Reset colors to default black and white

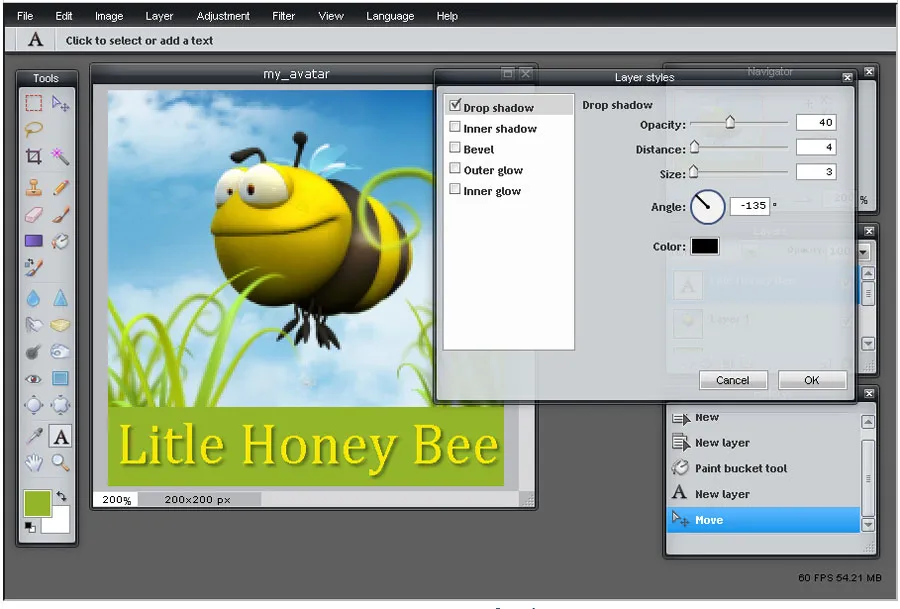coord(30,527)
